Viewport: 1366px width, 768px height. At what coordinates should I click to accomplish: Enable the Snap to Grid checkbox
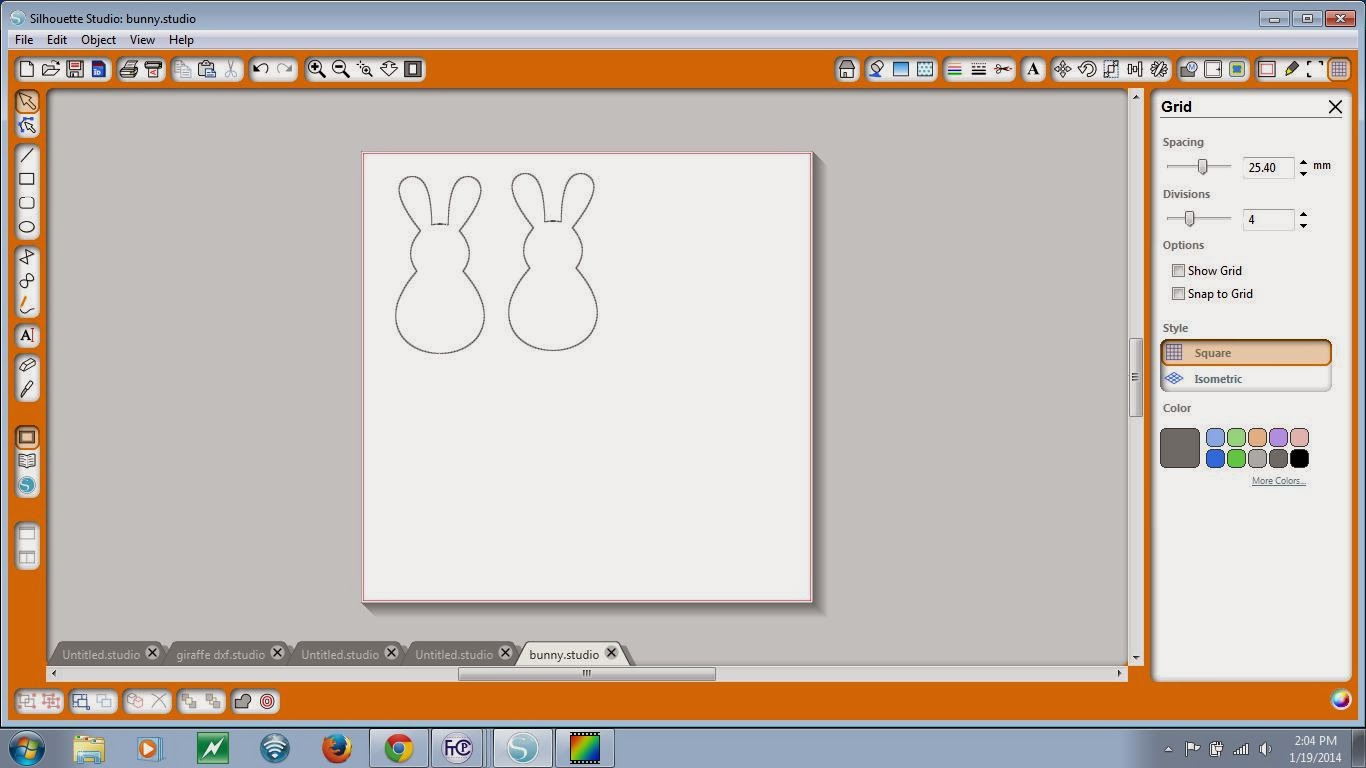point(1178,294)
